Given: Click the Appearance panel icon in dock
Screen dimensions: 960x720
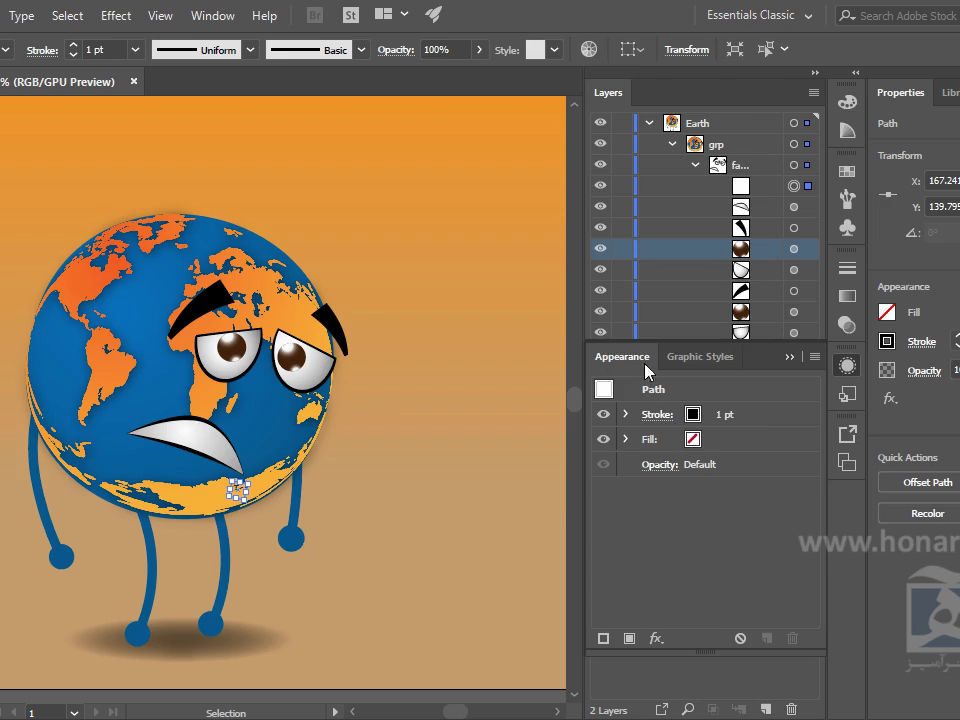Looking at the screenshot, I should (x=847, y=366).
